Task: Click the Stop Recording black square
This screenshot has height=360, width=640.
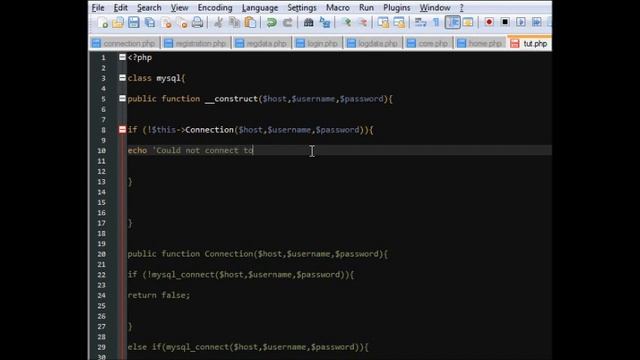Action: click(505, 22)
